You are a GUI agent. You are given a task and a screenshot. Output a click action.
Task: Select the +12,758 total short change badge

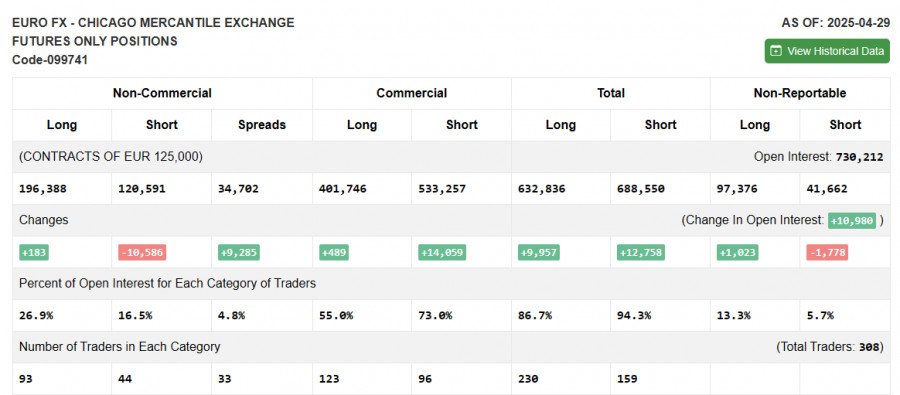tap(641, 253)
